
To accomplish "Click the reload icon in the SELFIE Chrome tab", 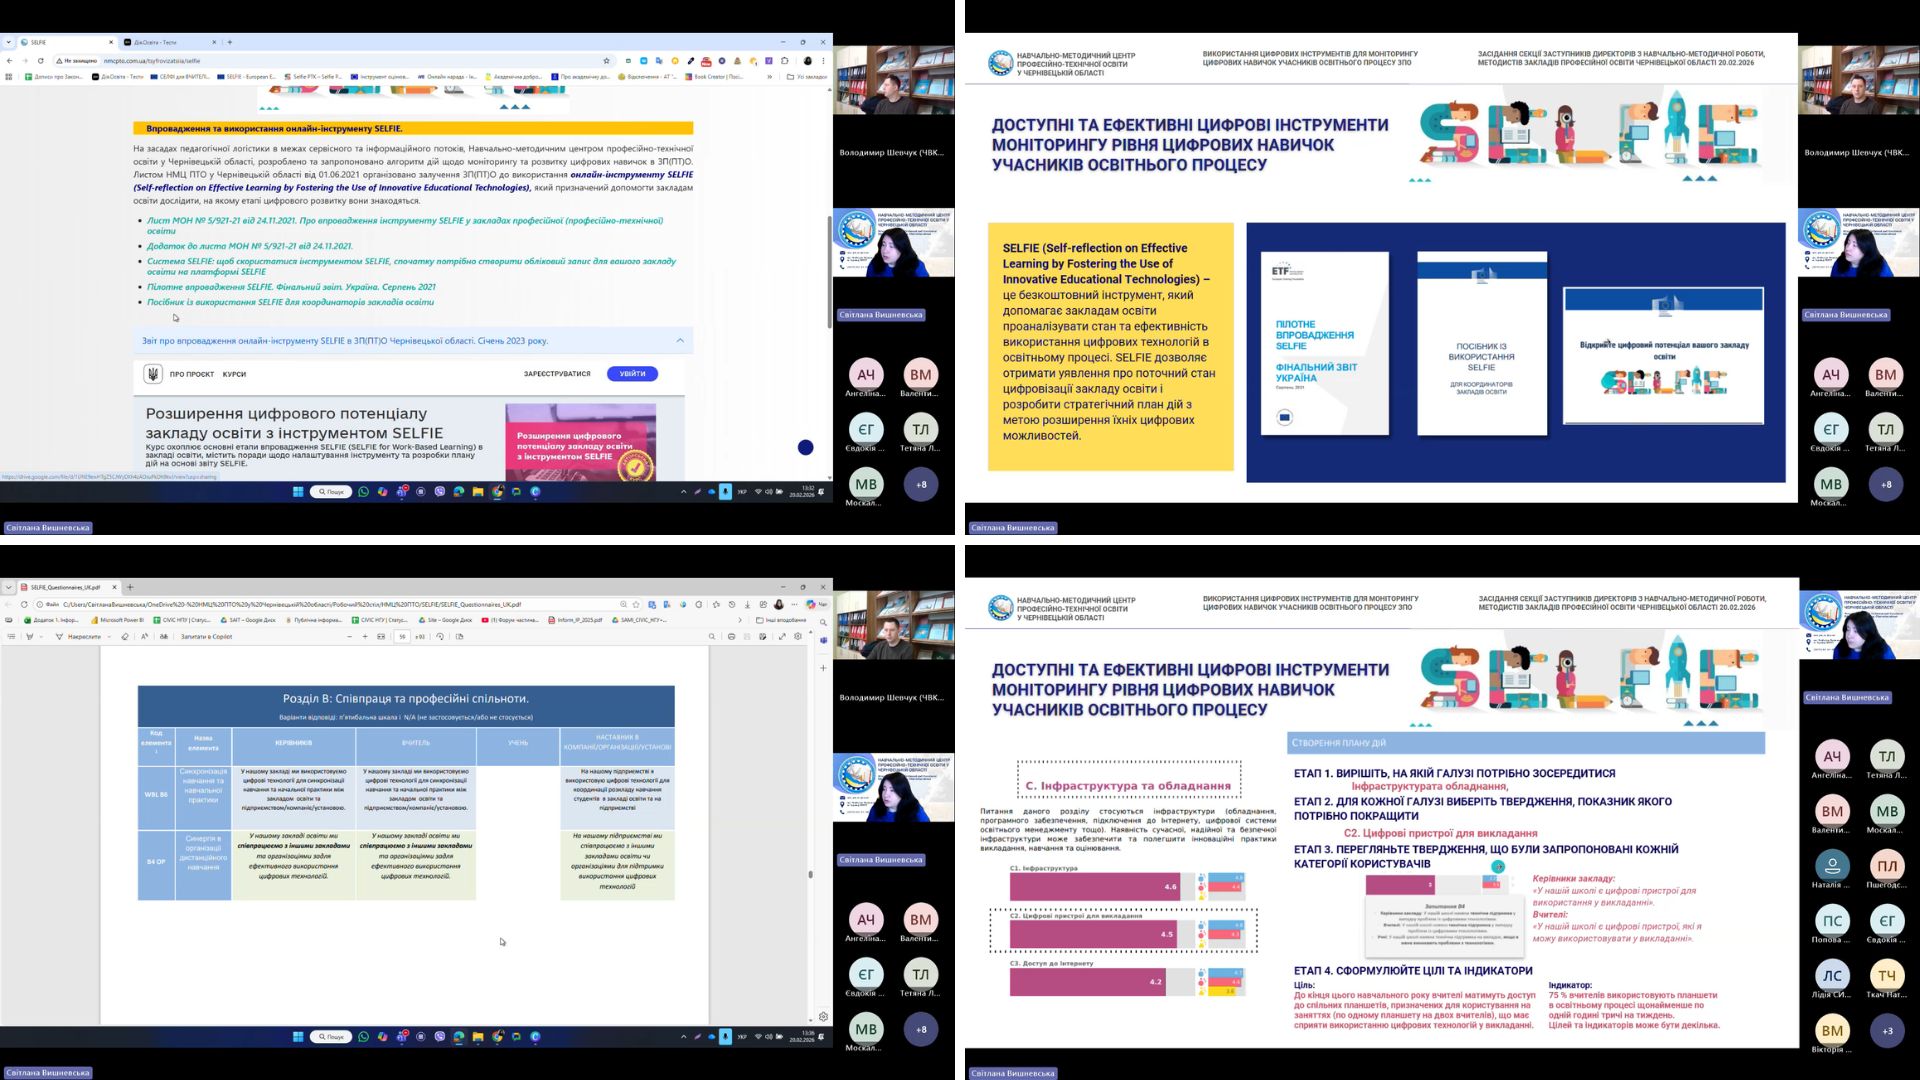I will click(x=41, y=60).
